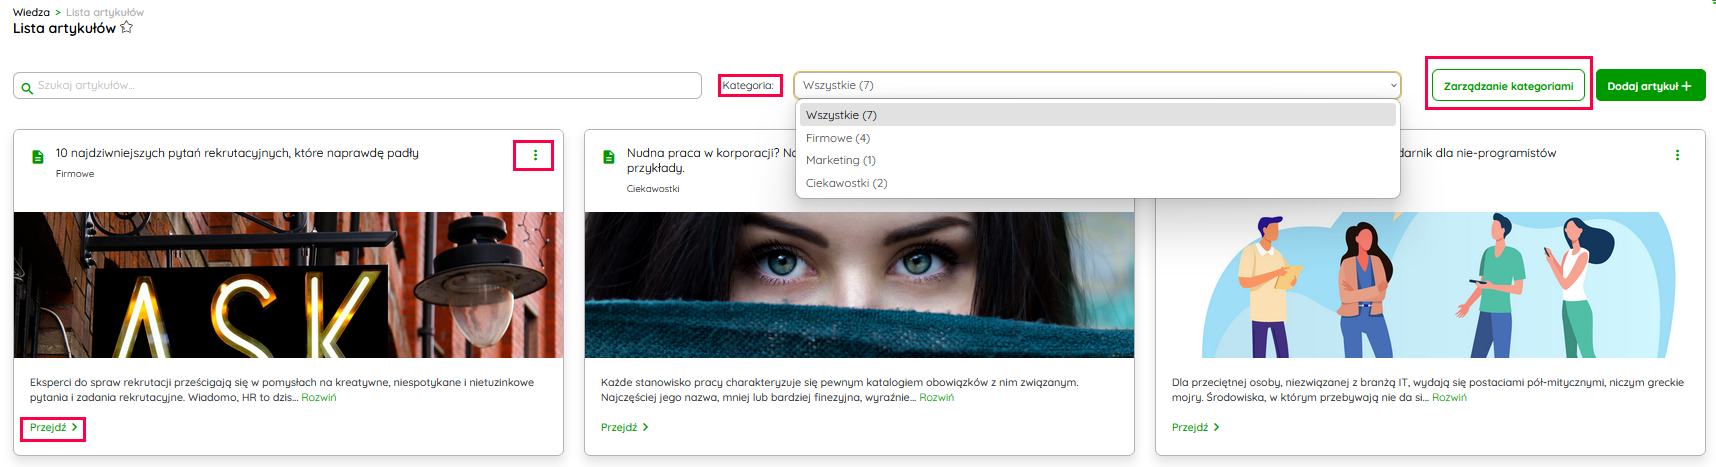Open three-dot menu on the non-programmers article
Viewport: 1716px width, 467px height.
coord(1677,155)
